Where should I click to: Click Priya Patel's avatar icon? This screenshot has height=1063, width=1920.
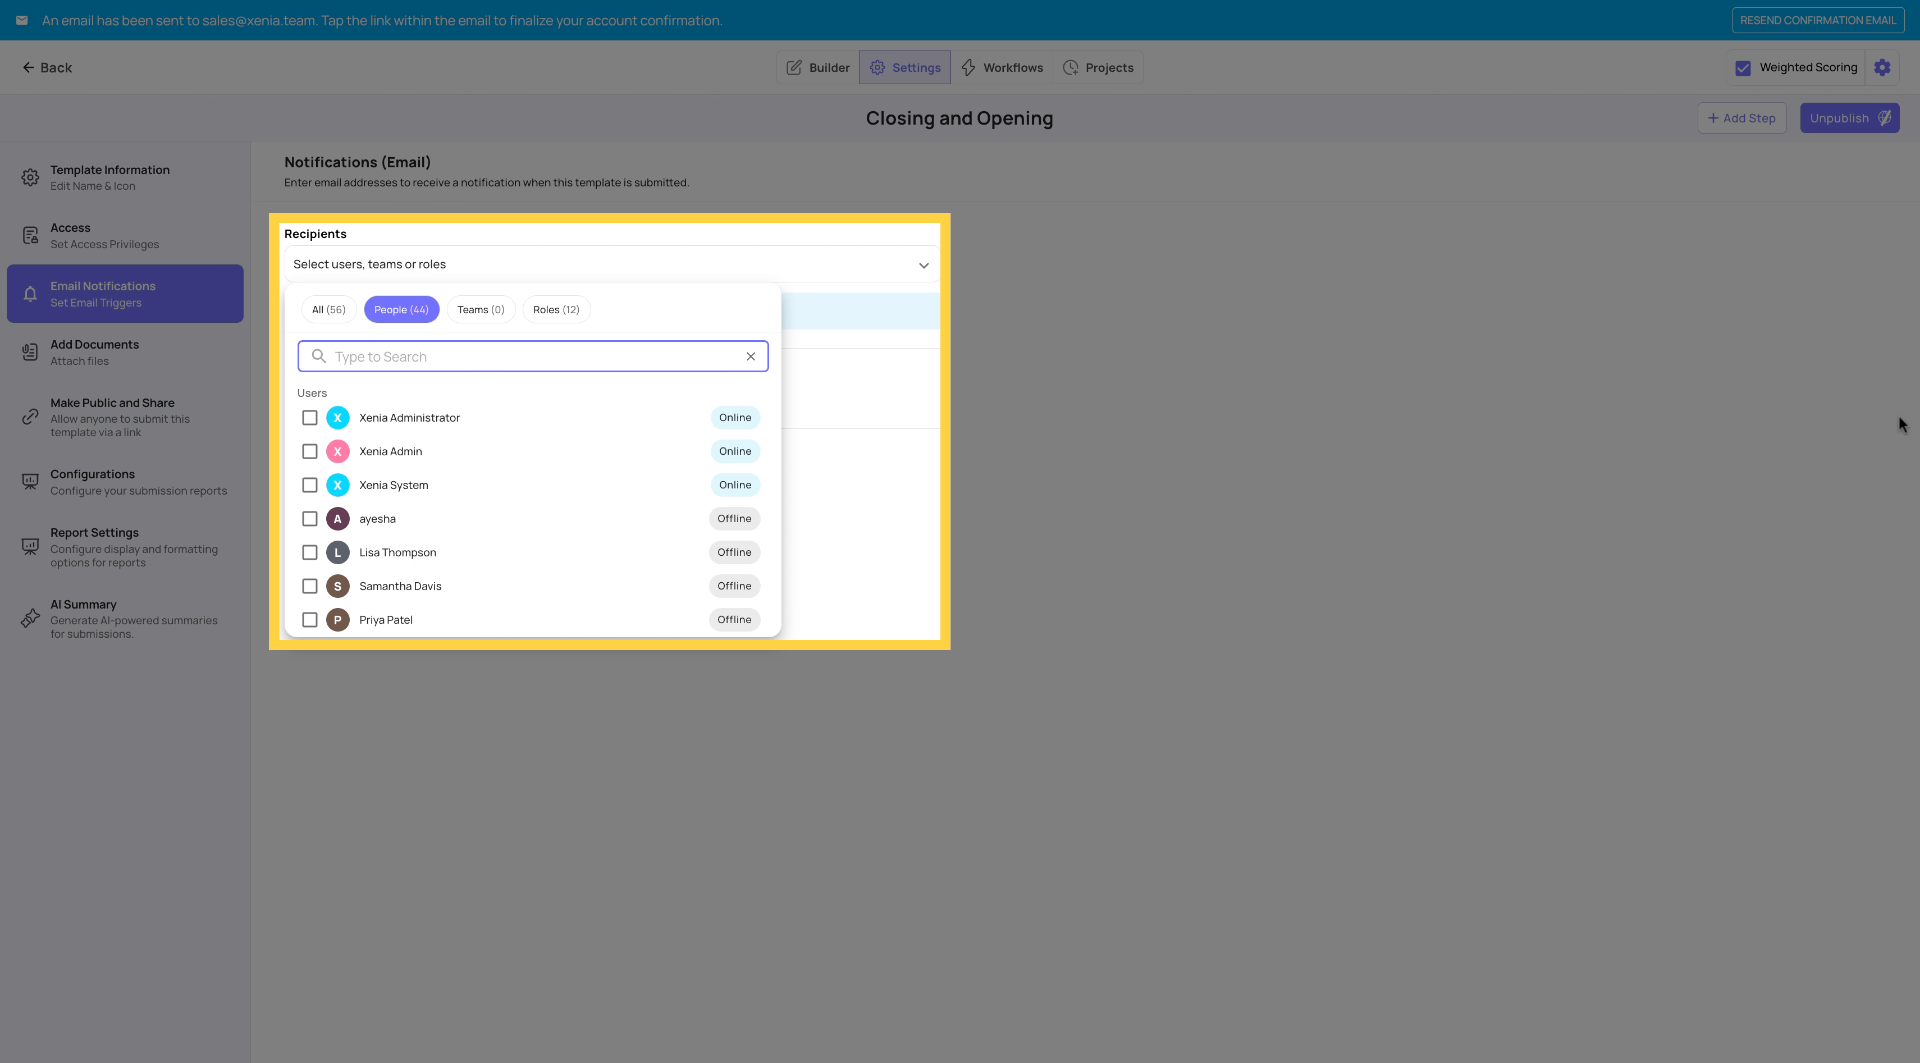tap(338, 620)
